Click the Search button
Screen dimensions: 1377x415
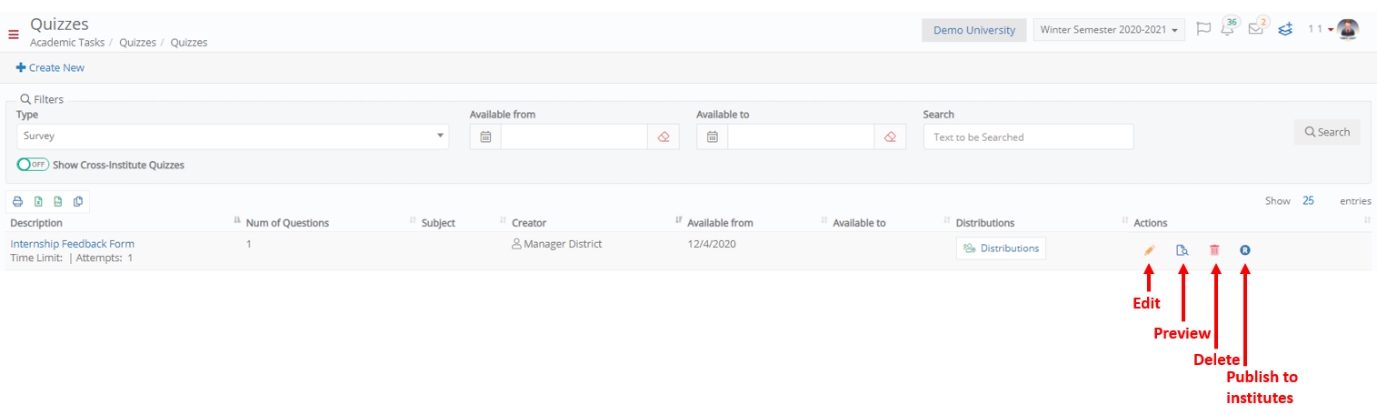click(x=1327, y=132)
